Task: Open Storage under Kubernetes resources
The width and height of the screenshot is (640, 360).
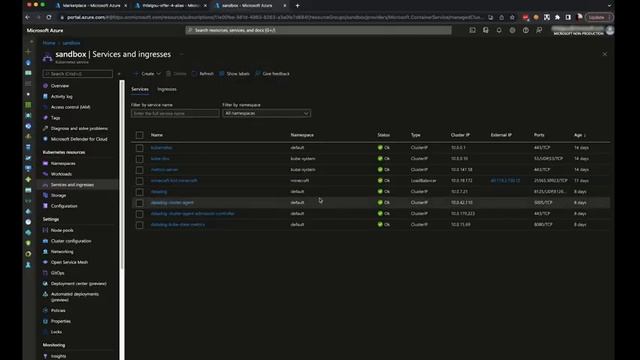Action: pyautogui.click(x=58, y=195)
